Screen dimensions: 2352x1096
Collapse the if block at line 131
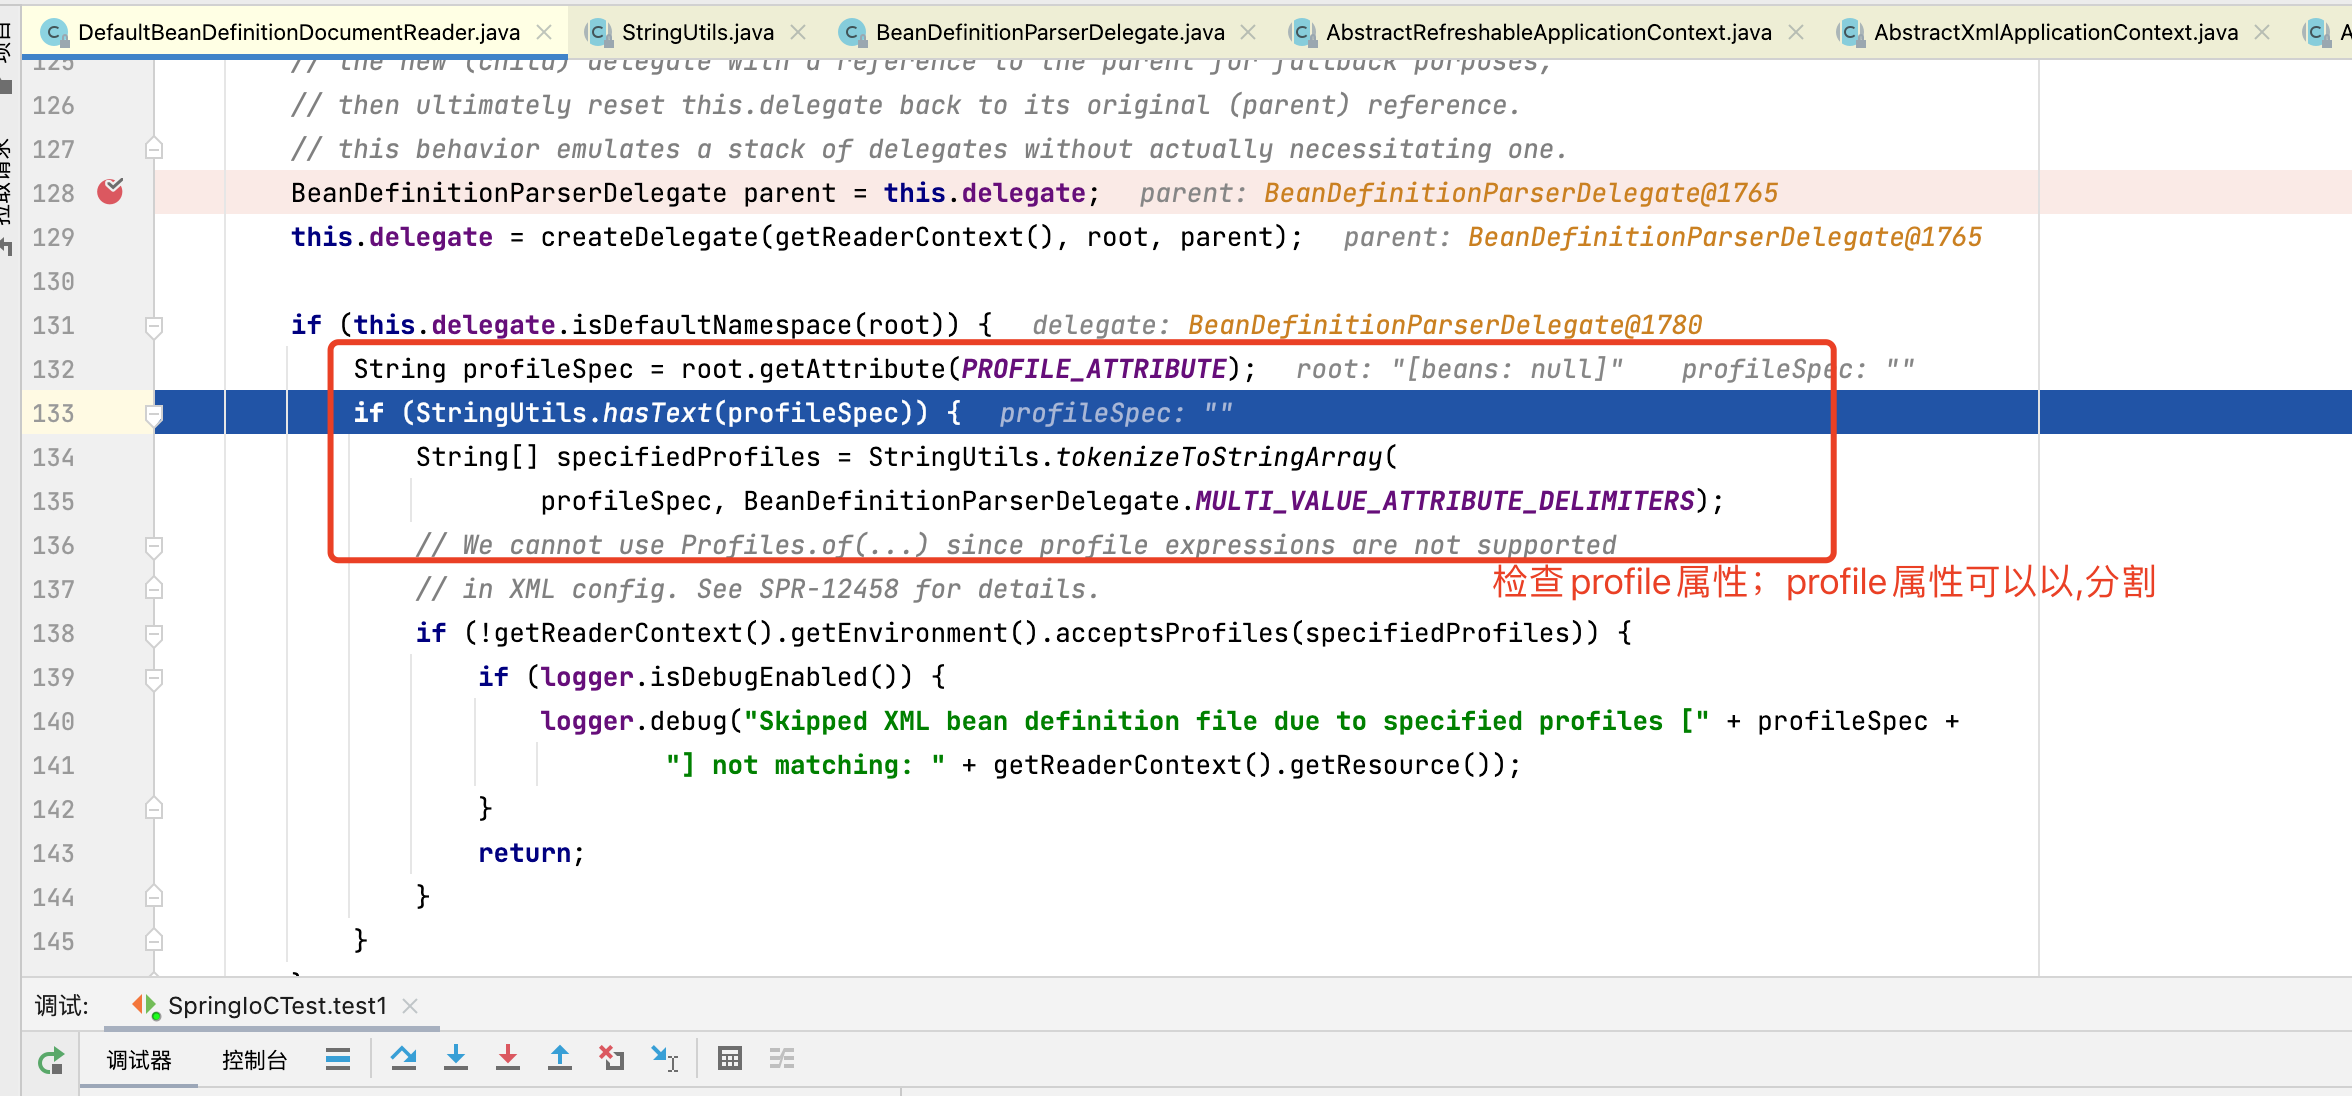coord(154,326)
